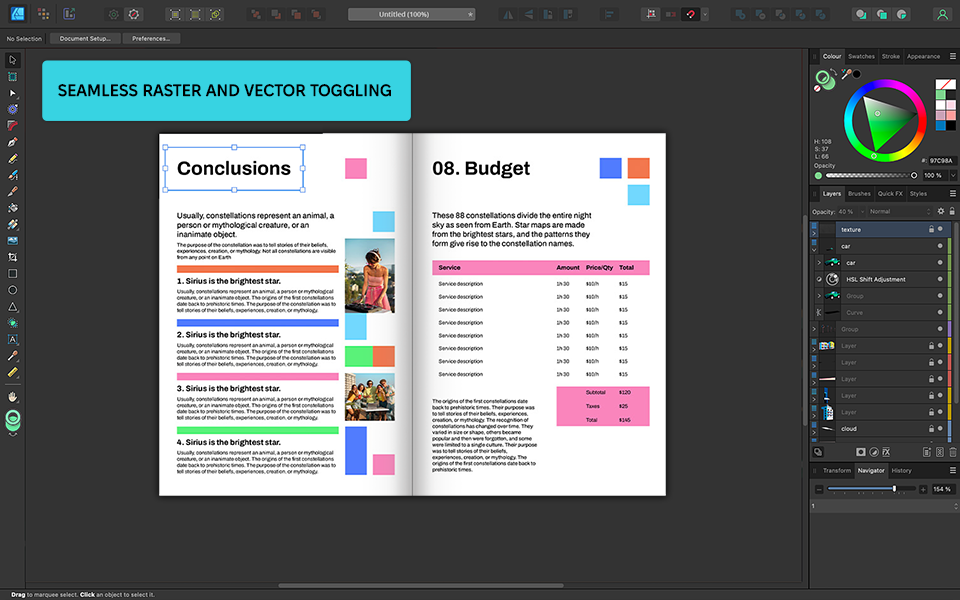960x600 pixels.
Task: Pick a hue on the colour wheel
Action: pyautogui.click(x=885, y=121)
